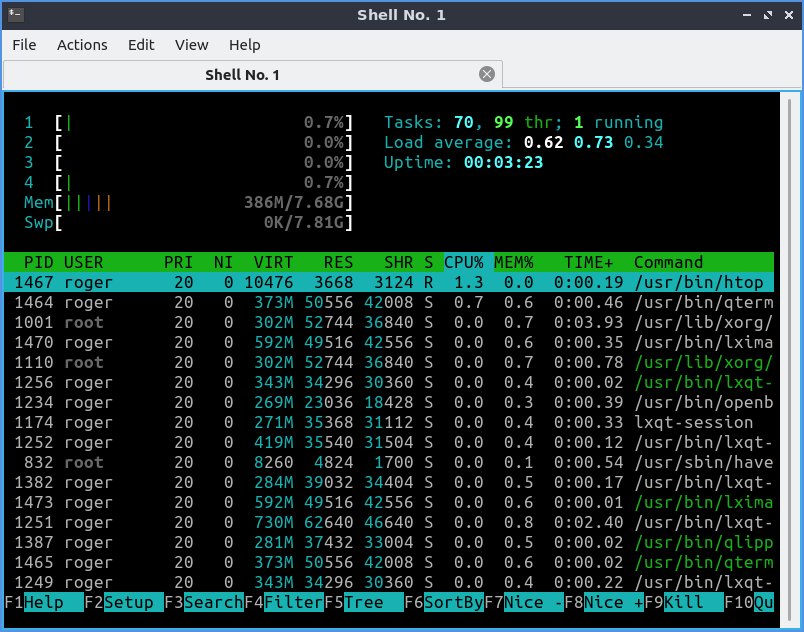The height and width of the screenshot is (632, 804).
Task: Select the PID 1001 xorg process row
Action: pyautogui.click(x=388, y=322)
